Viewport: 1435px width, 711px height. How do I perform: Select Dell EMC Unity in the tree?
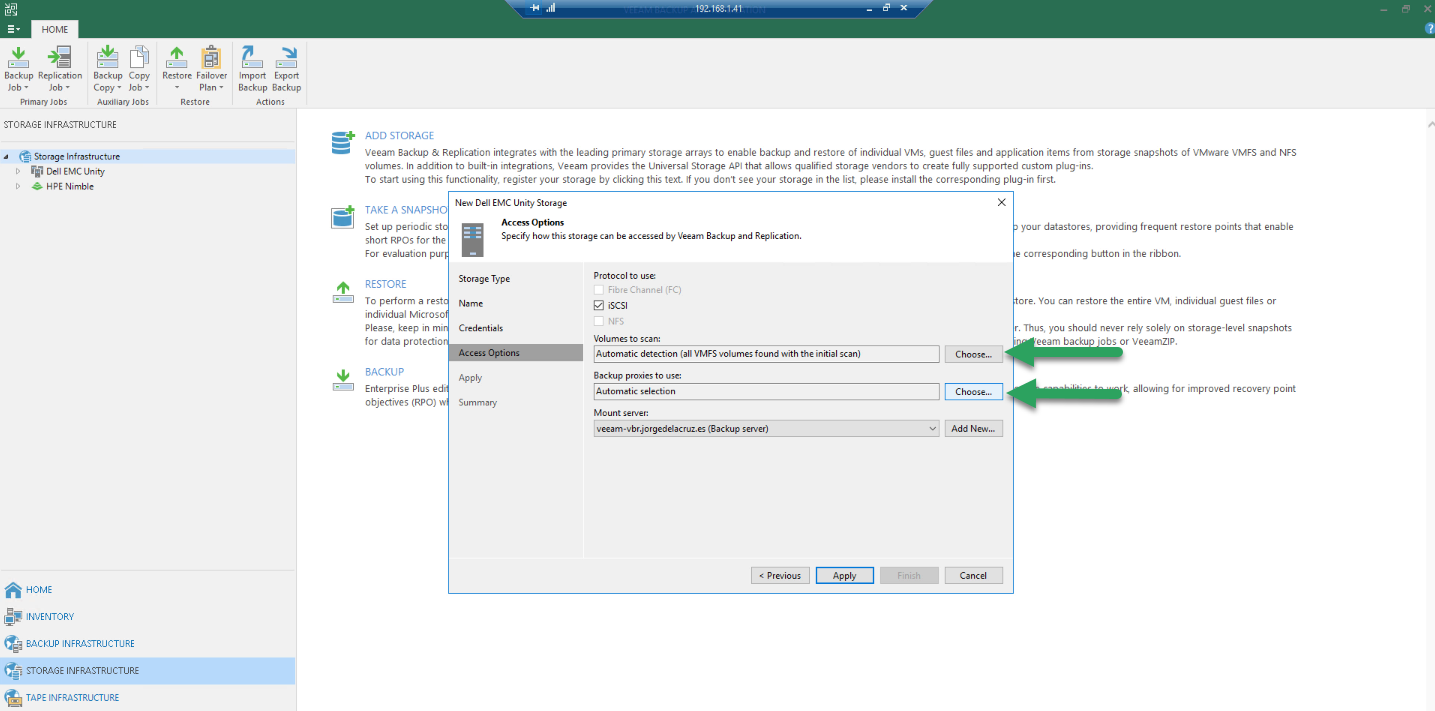click(x=75, y=171)
